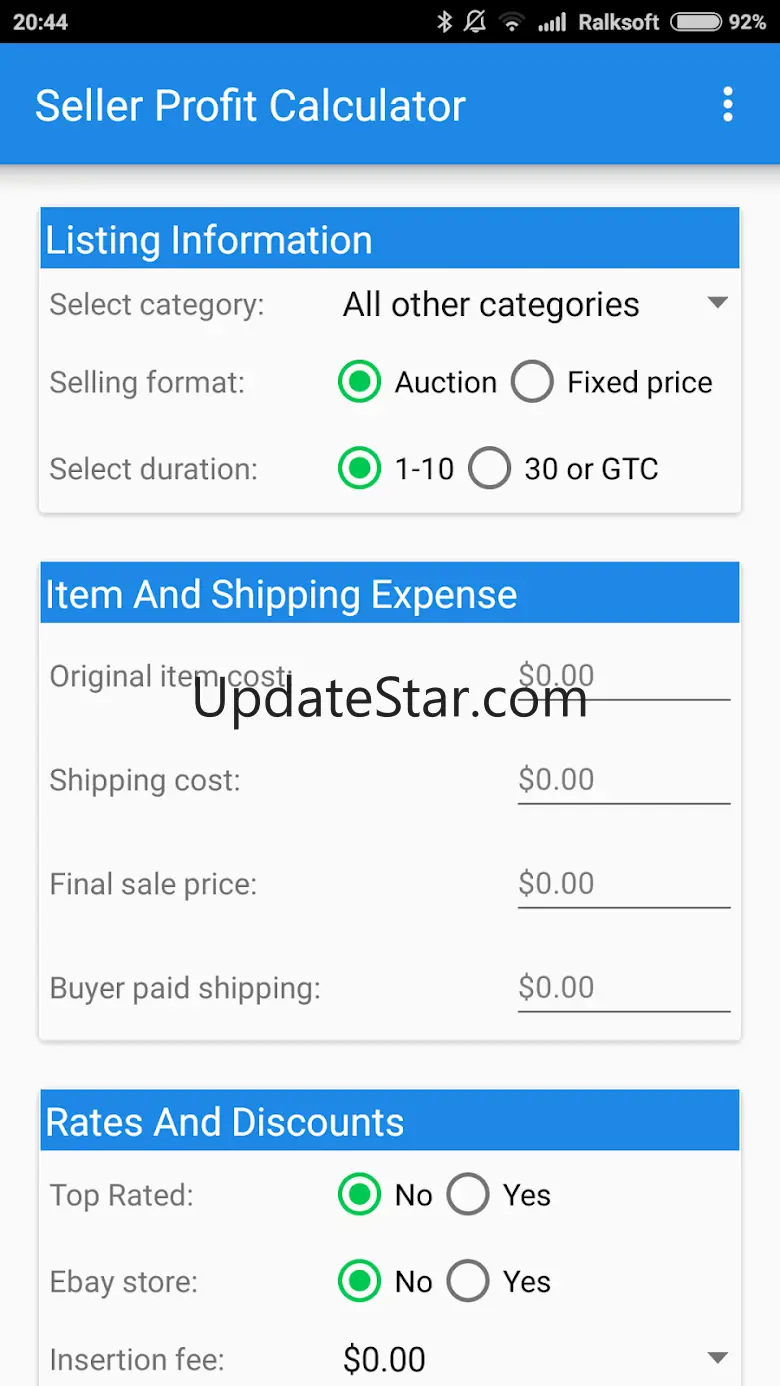780x1386 pixels.
Task: Tap the Final sale price field
Action: click(623, 884)
